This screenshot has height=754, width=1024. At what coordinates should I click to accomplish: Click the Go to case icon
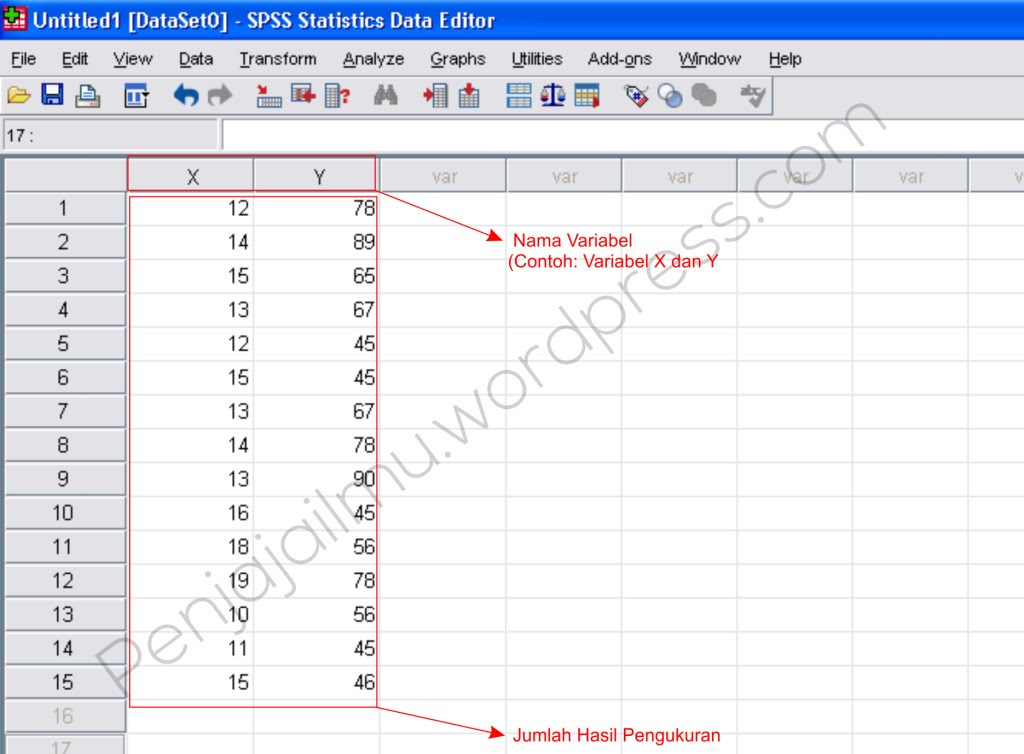tap(268, 96)
